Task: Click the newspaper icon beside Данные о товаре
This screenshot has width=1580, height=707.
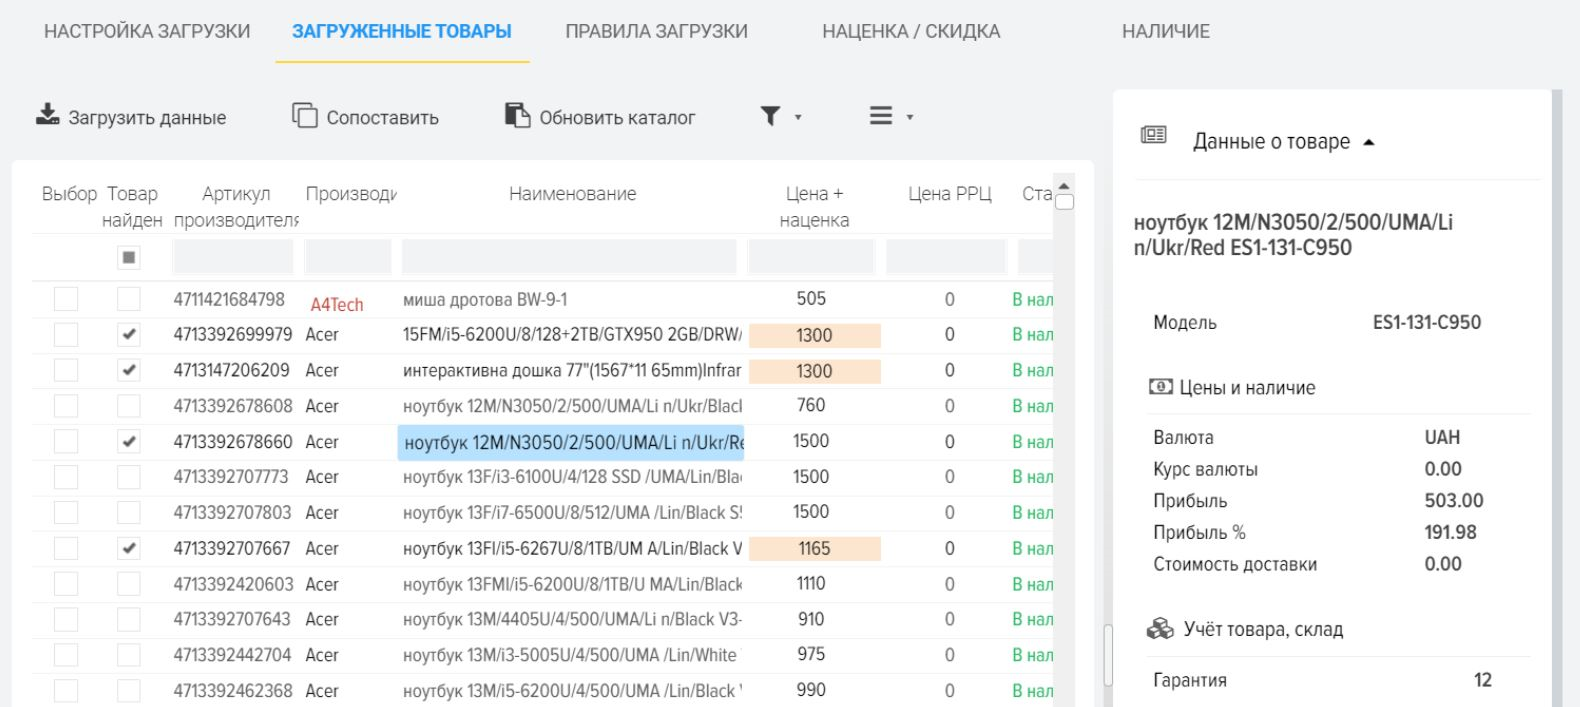Action: click(x=1153, y=135)
